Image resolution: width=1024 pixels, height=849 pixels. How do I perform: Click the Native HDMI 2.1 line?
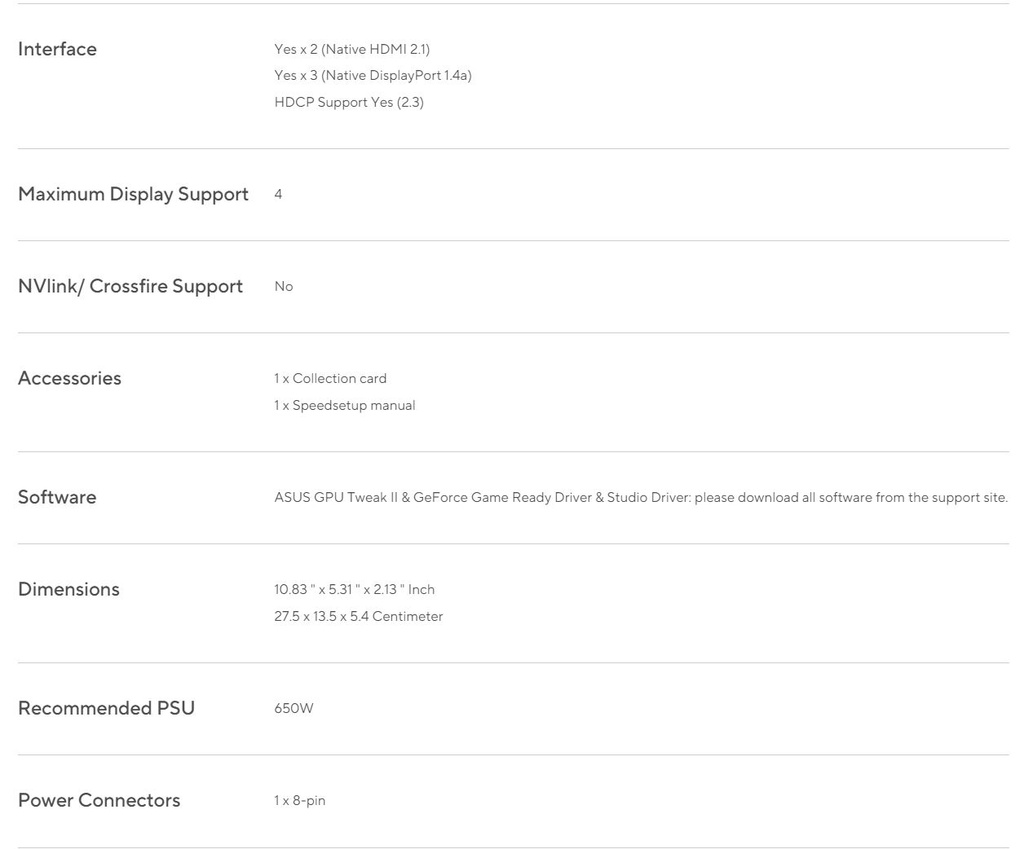(x=352, y=49)
